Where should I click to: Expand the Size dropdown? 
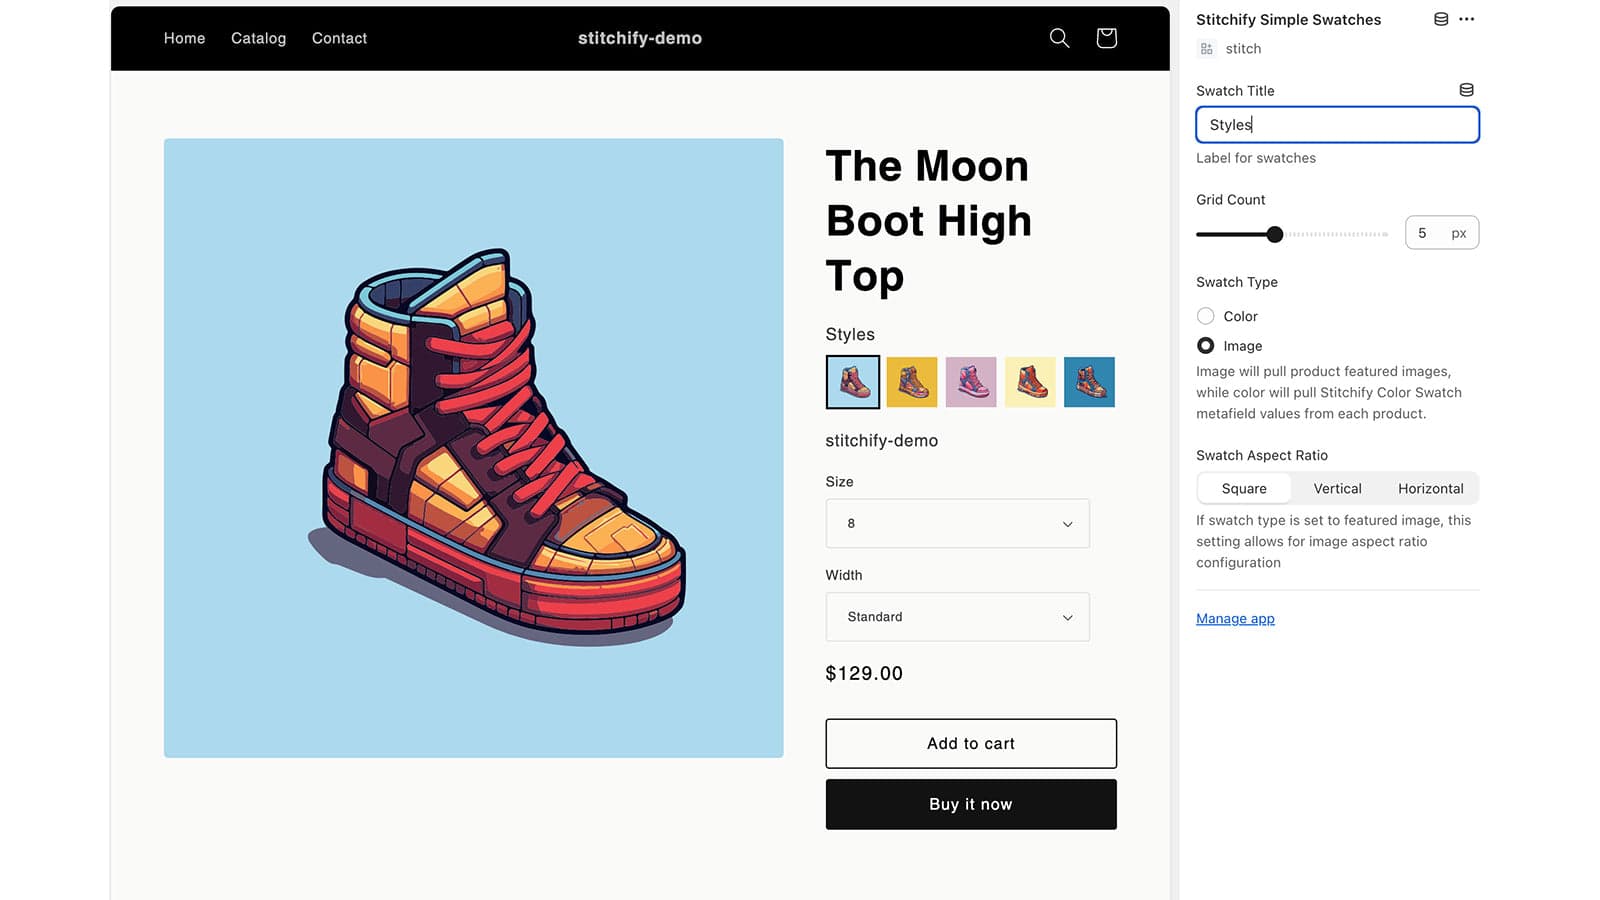[957, 524]
